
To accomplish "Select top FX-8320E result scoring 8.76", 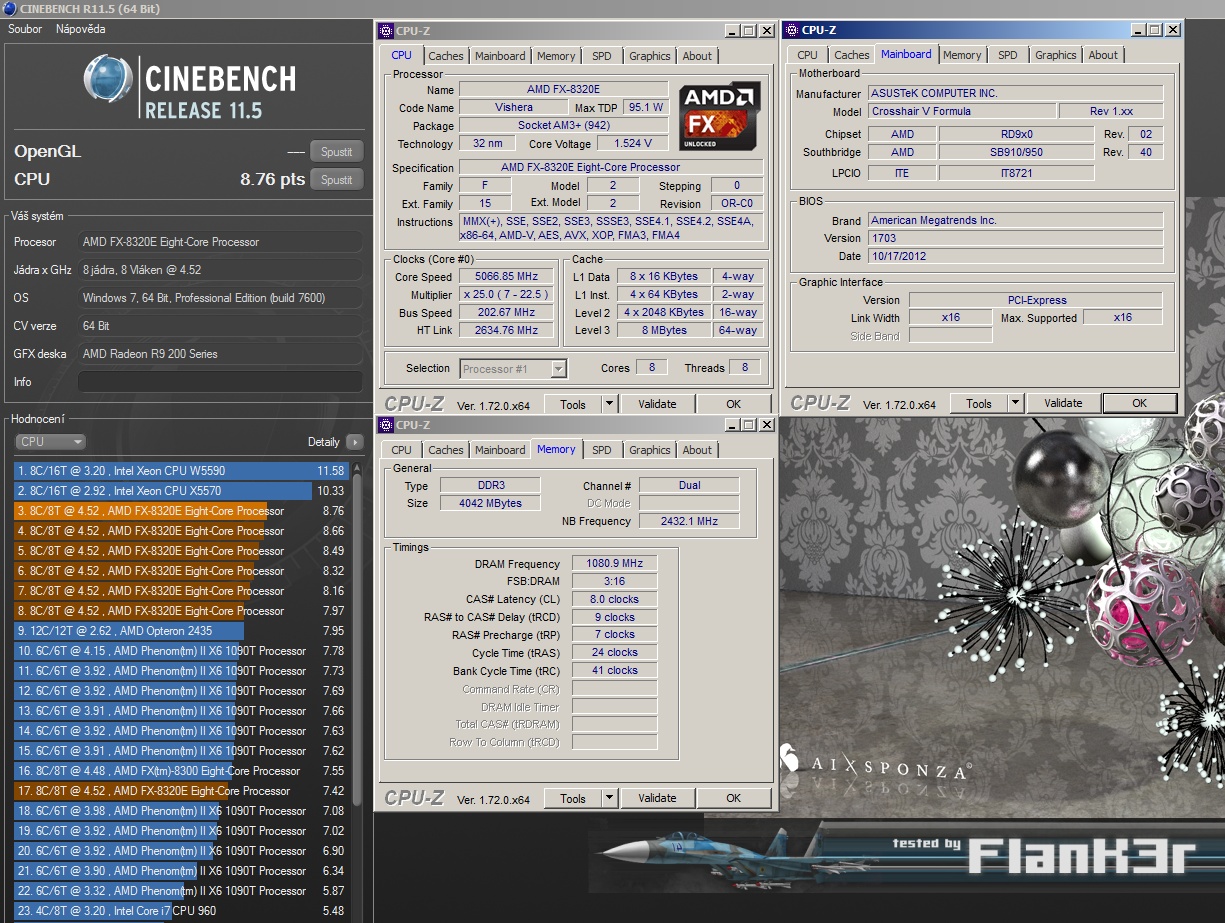I will click(181, 511).
